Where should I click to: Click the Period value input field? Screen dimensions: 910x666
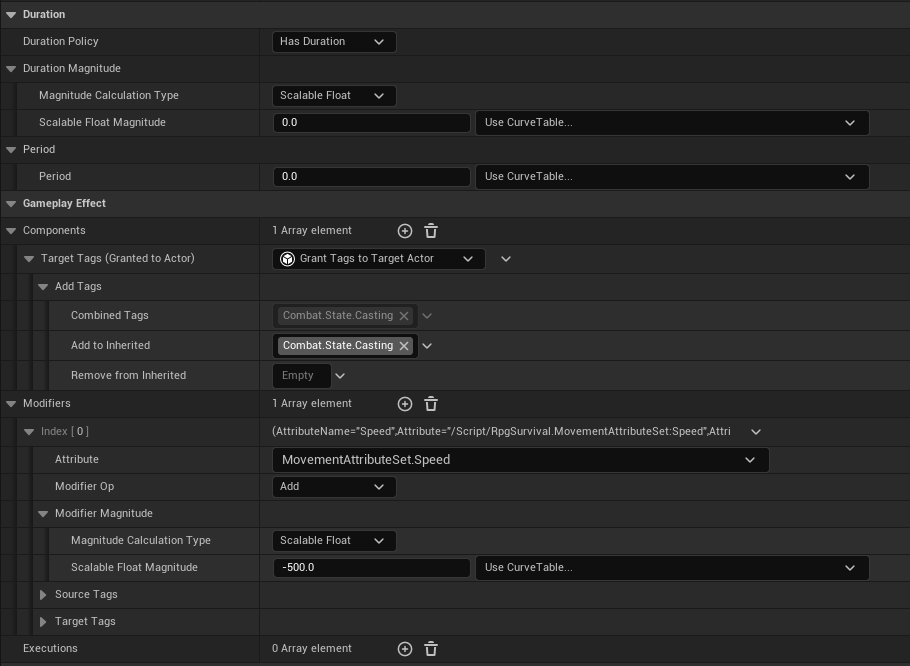click(370, 177)
